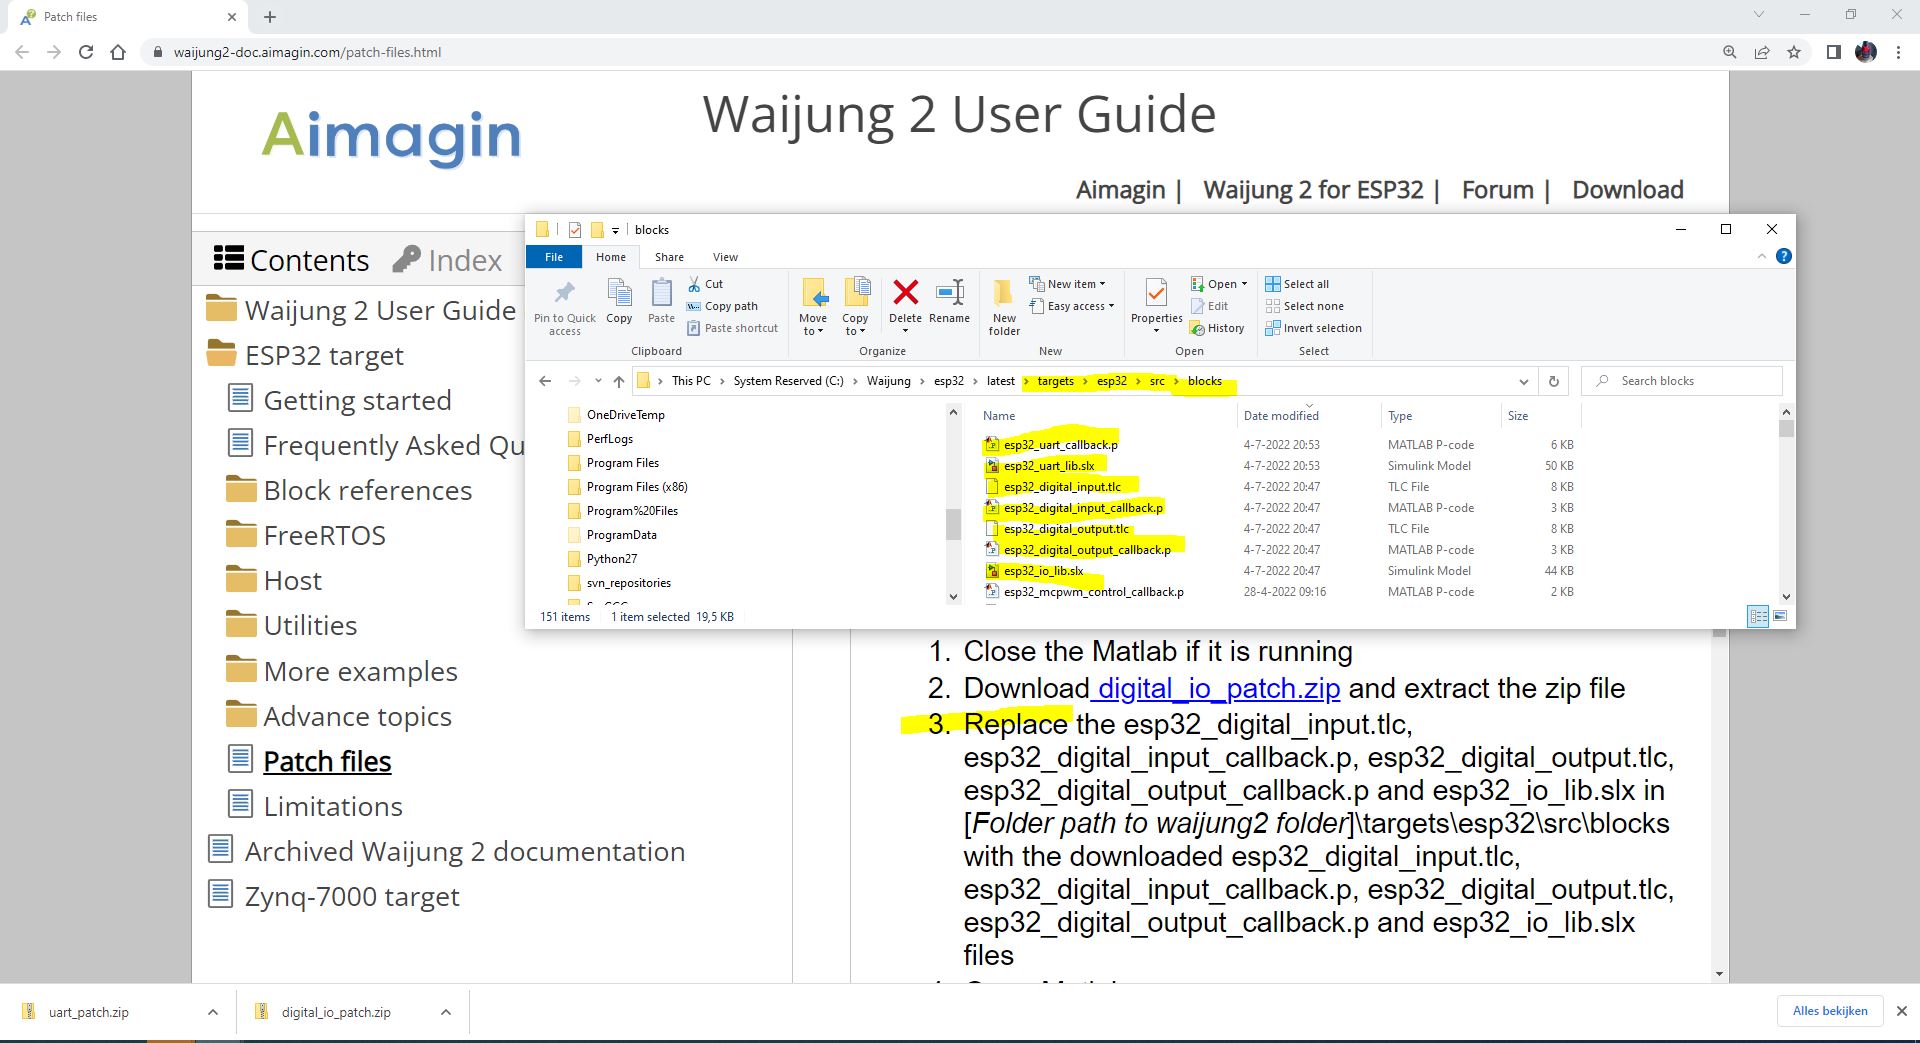Switch to details list view

coord(1757,616)
